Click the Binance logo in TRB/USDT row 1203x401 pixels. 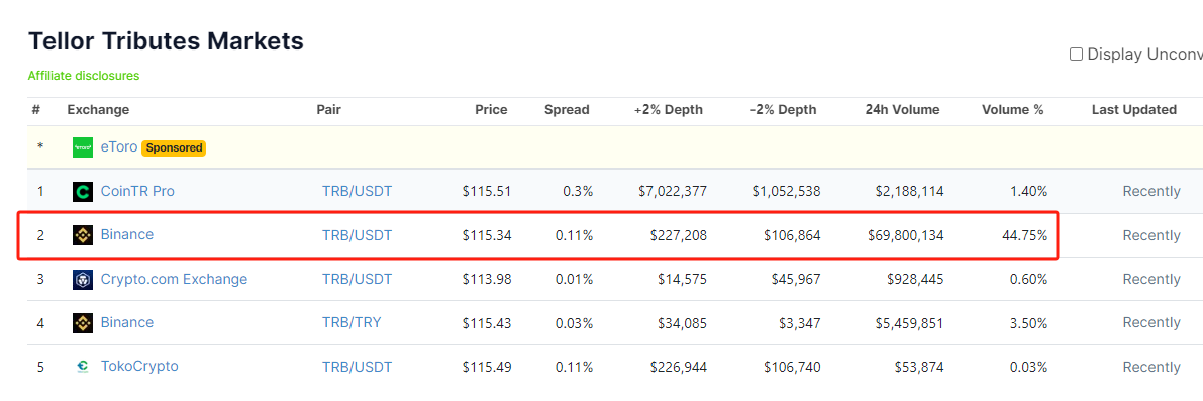tap(83, 236)
